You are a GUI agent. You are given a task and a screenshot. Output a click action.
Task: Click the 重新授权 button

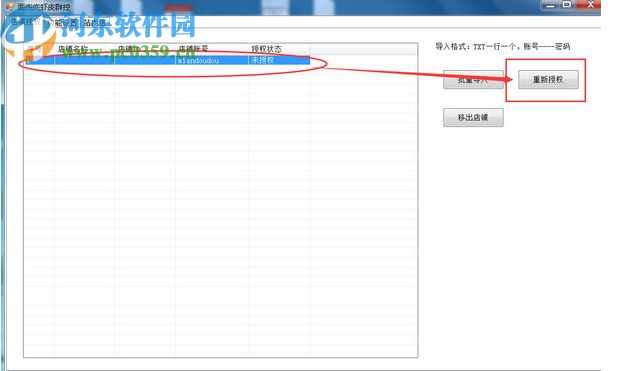coord(548,79)
